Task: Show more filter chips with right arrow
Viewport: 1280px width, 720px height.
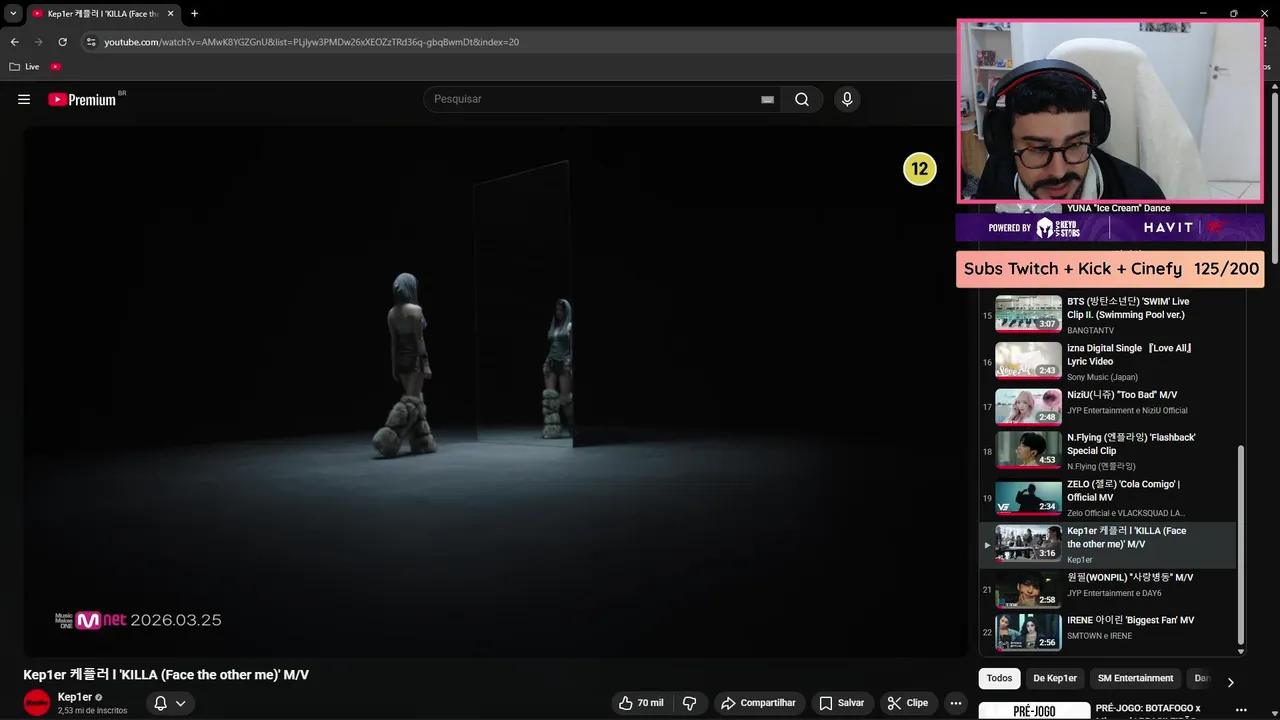Action: (1230, 681)
